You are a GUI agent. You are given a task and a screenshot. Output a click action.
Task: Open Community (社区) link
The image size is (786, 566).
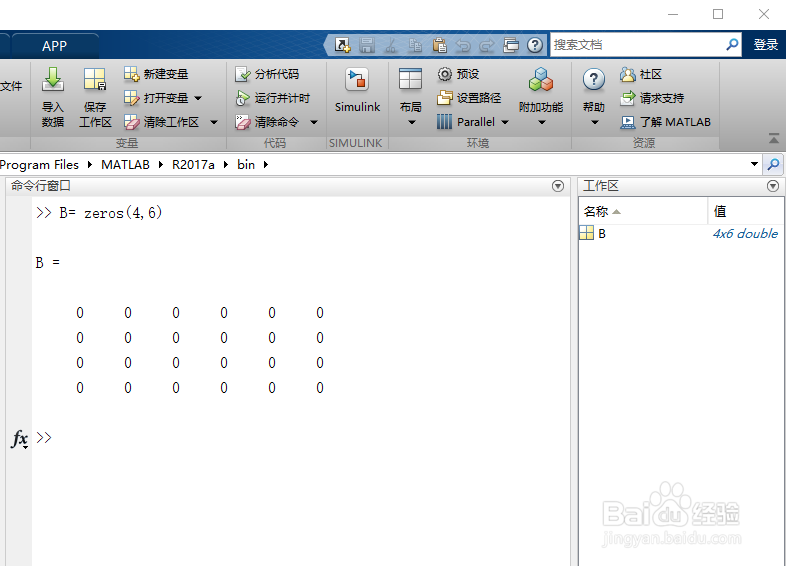coord(641,74)
